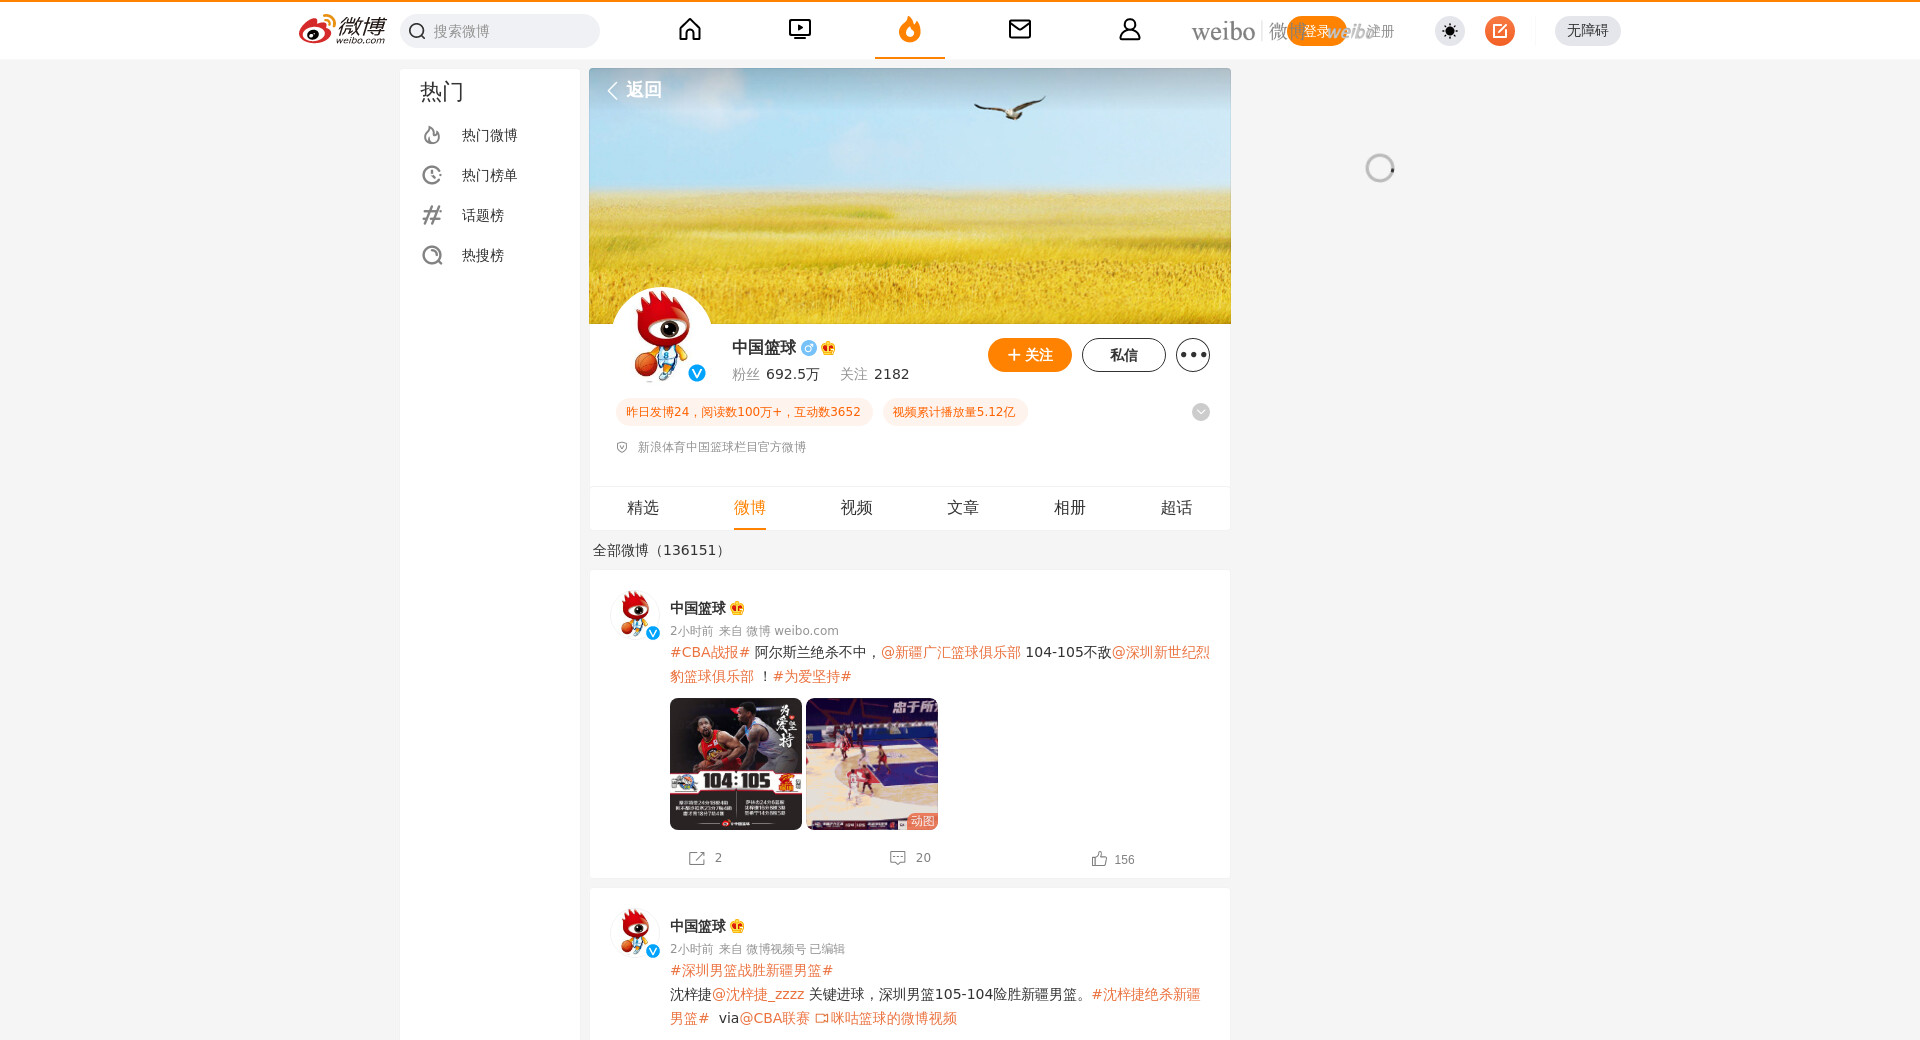Switch to the 超话 tab
Image resolution: width=1920 pixels, height=1040 pixels.
(x=1177, y=508)
